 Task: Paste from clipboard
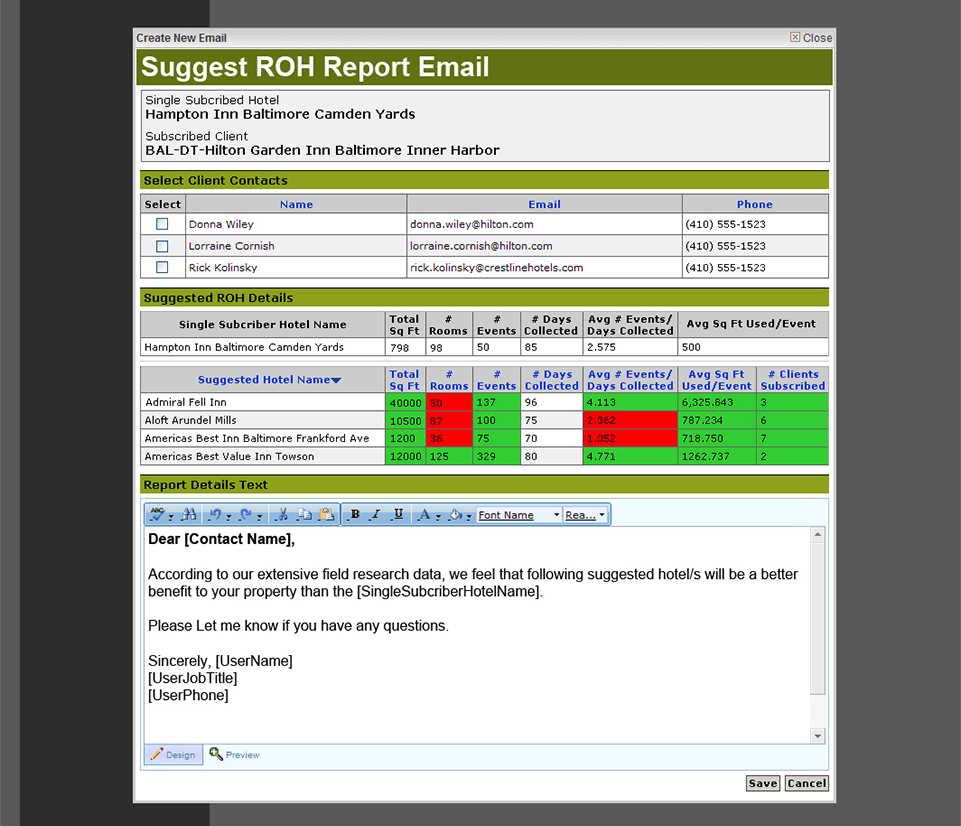[x=327, y=515]
